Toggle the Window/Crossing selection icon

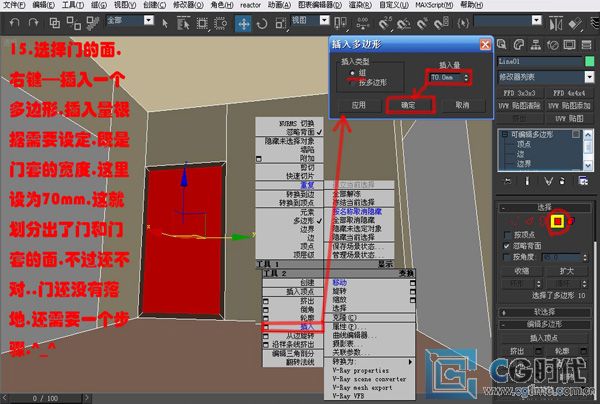click(220, 23)
